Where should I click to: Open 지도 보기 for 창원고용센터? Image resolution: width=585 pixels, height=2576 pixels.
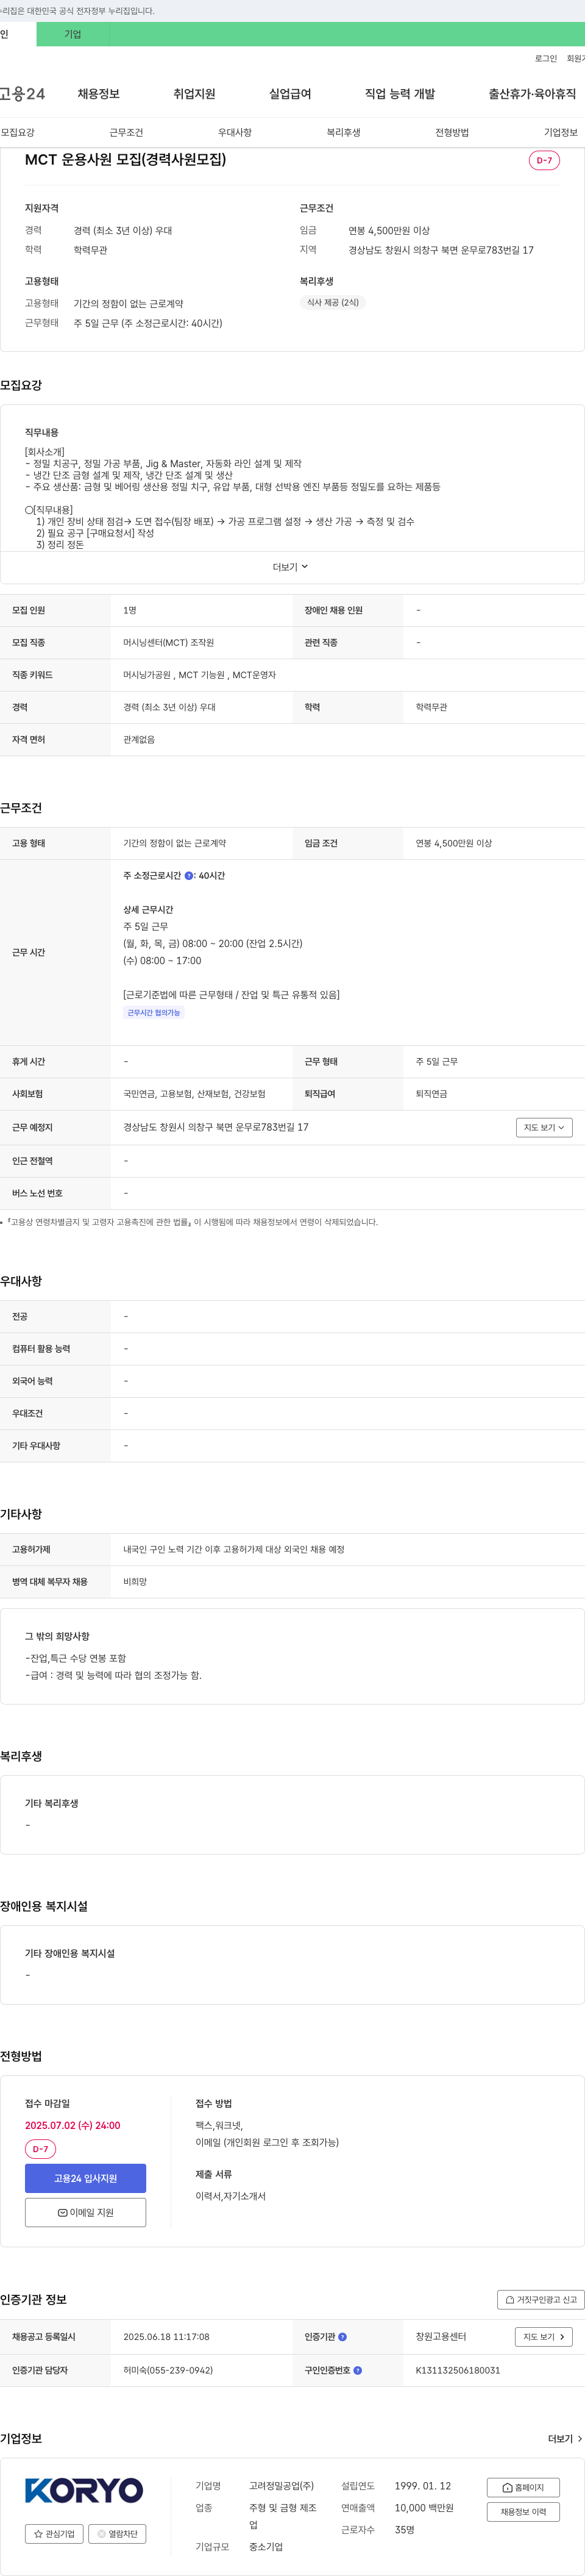(x=544, y=2337)
